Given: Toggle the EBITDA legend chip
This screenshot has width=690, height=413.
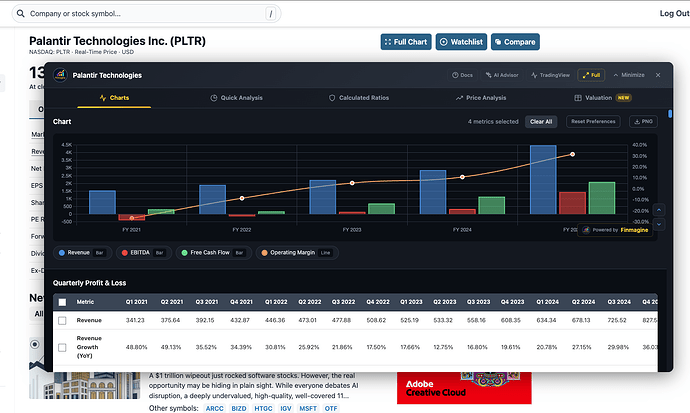Looking at the screenshot, I should pos(144,253).
